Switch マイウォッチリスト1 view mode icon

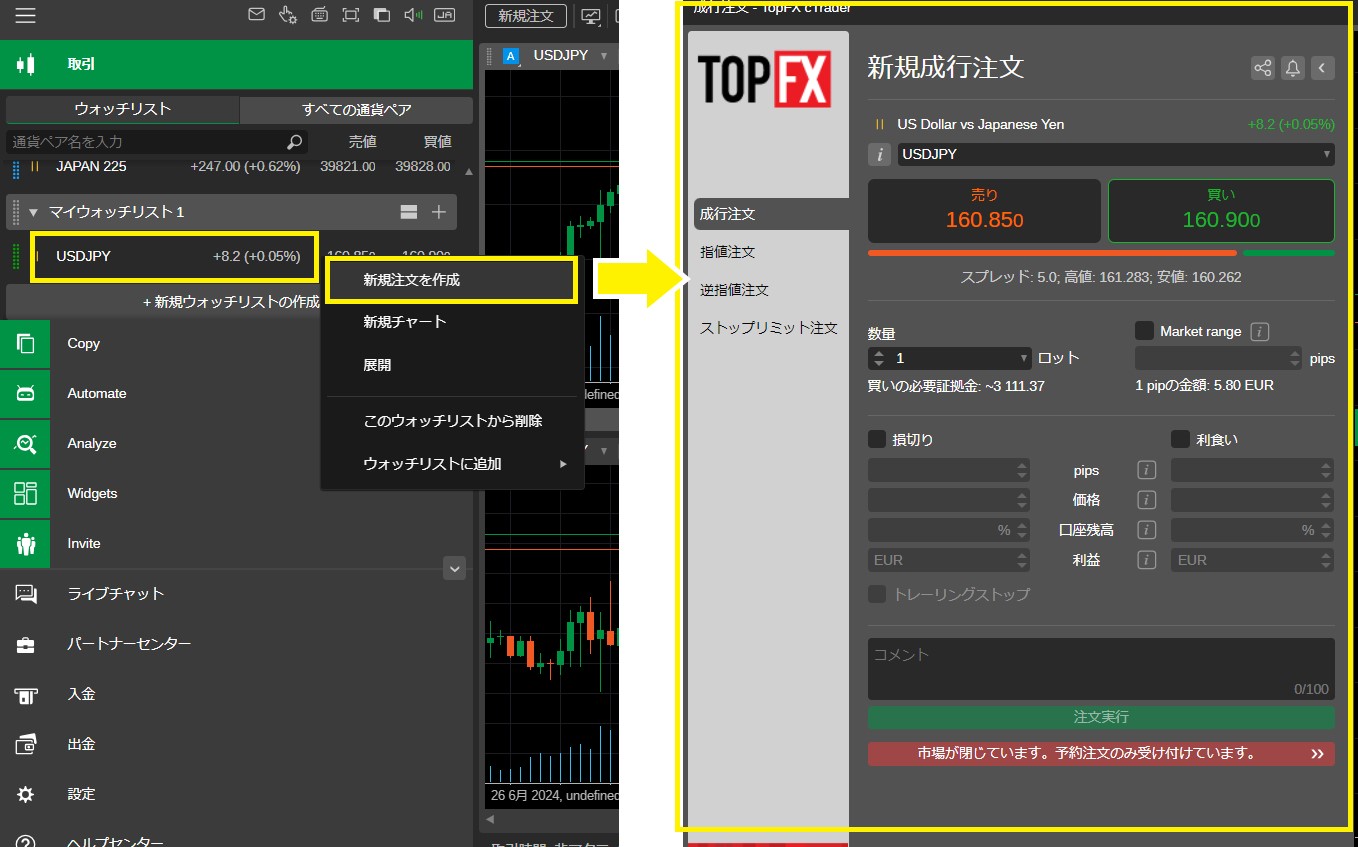tap(408, 212)
